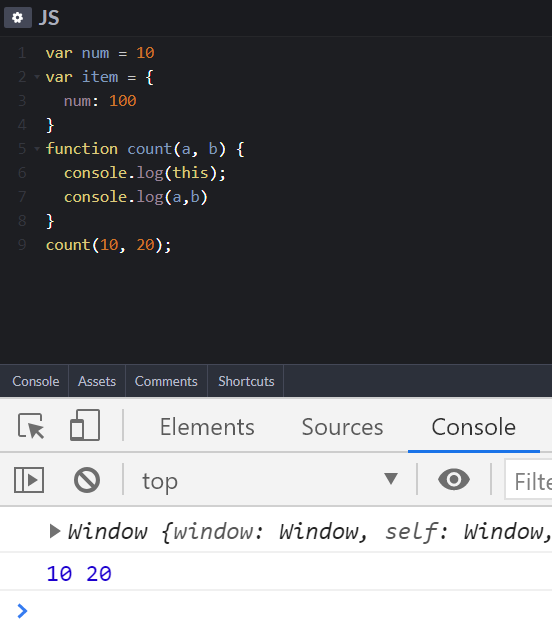
Task: Collapse the count function fold arrow on line 5
Action: point(37,149)
